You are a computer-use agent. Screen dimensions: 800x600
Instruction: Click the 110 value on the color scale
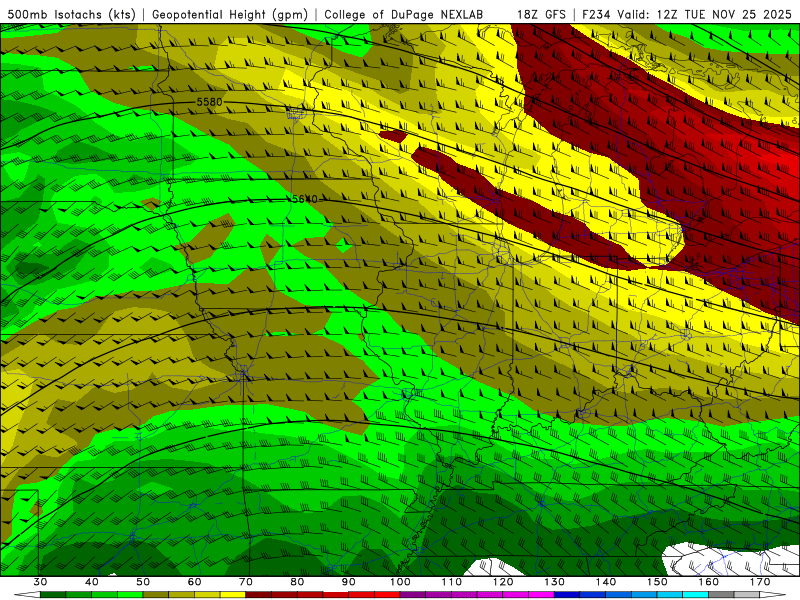click(452, 582)
